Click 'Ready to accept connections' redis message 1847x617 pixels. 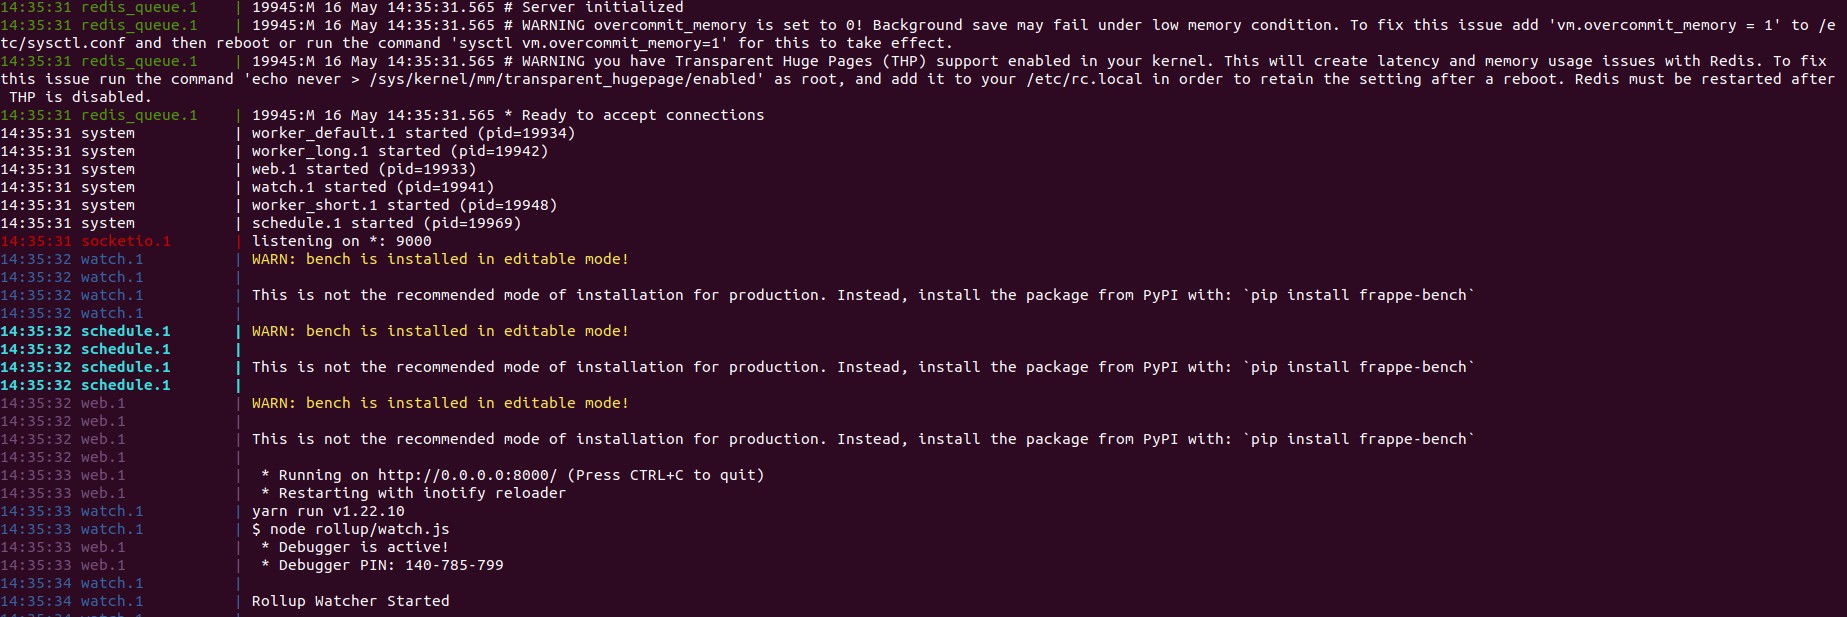pos(643,115)
